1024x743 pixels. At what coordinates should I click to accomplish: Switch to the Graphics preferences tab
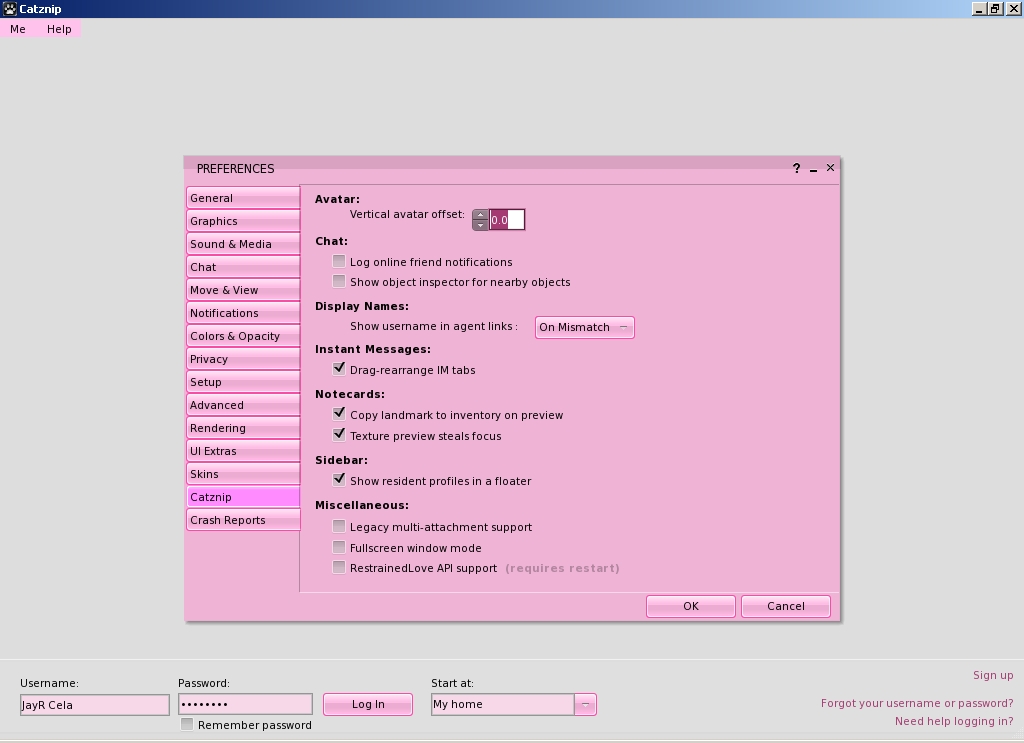point(242,220)
